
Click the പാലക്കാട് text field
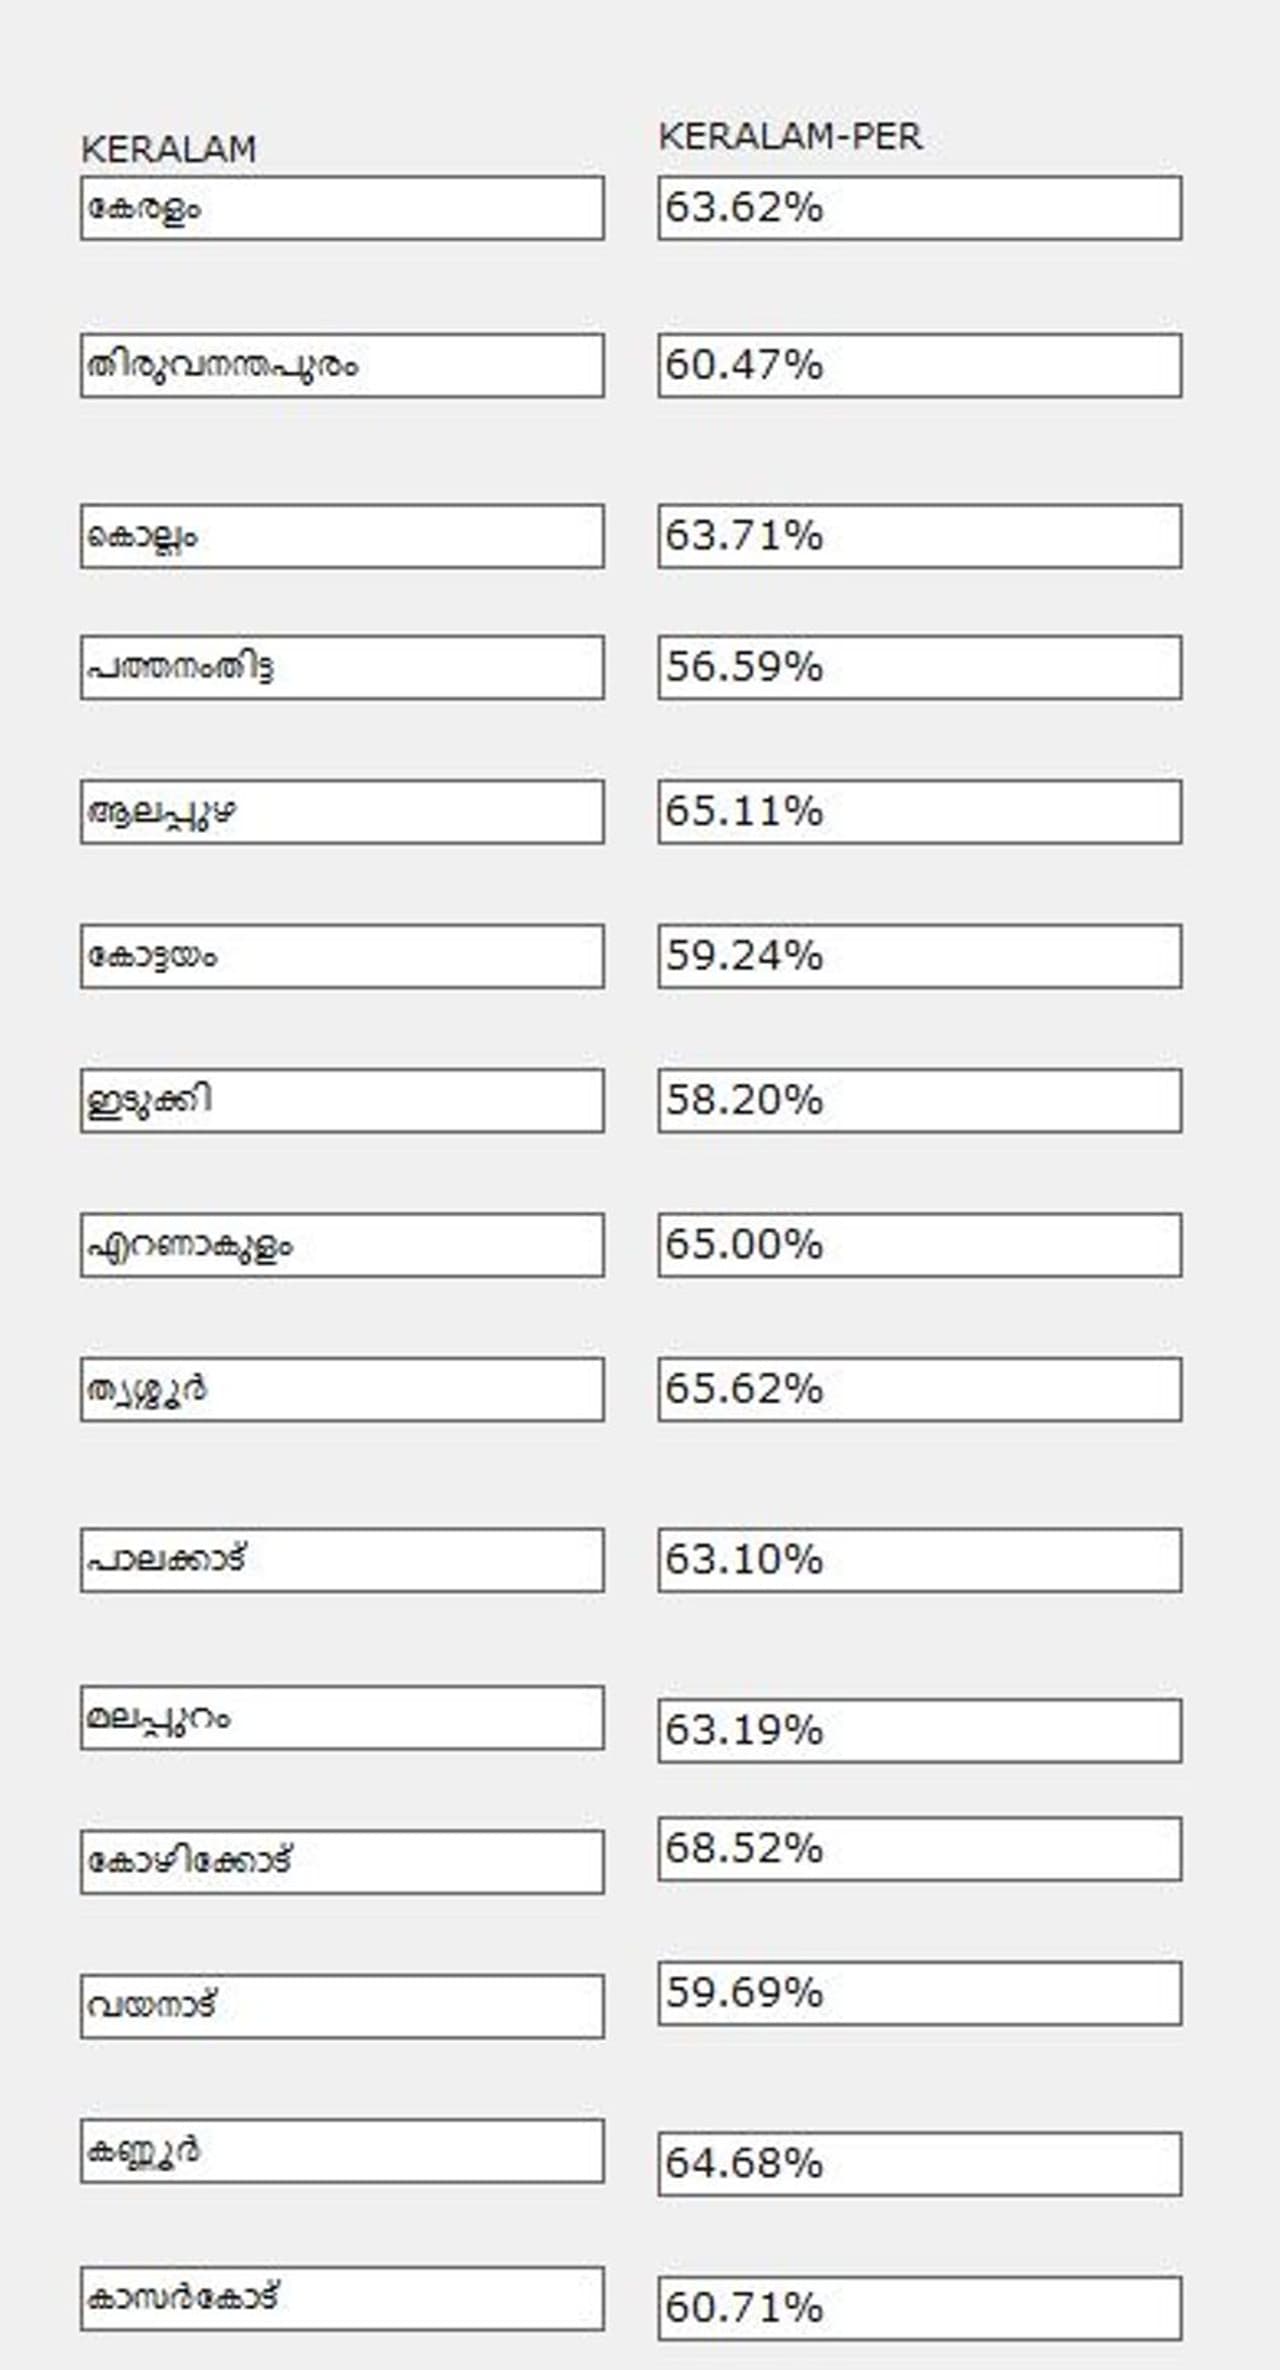(x=342, y=1559)
